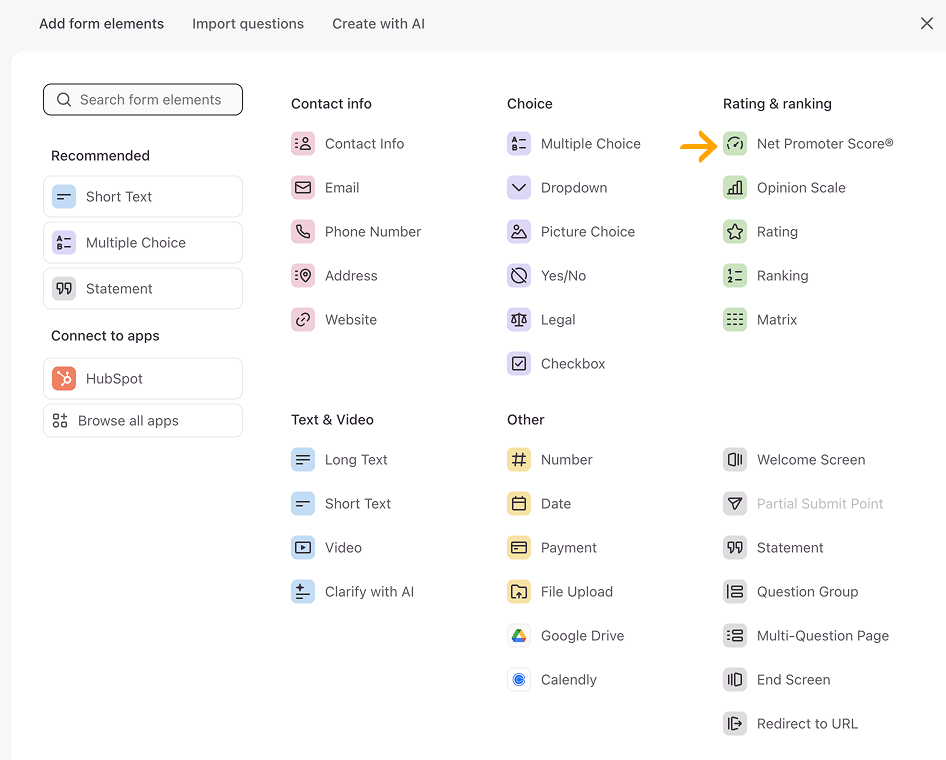Add a Phone Number element via its icon
The width and height of the screenshot is (946, 760).
coord(303,232)
